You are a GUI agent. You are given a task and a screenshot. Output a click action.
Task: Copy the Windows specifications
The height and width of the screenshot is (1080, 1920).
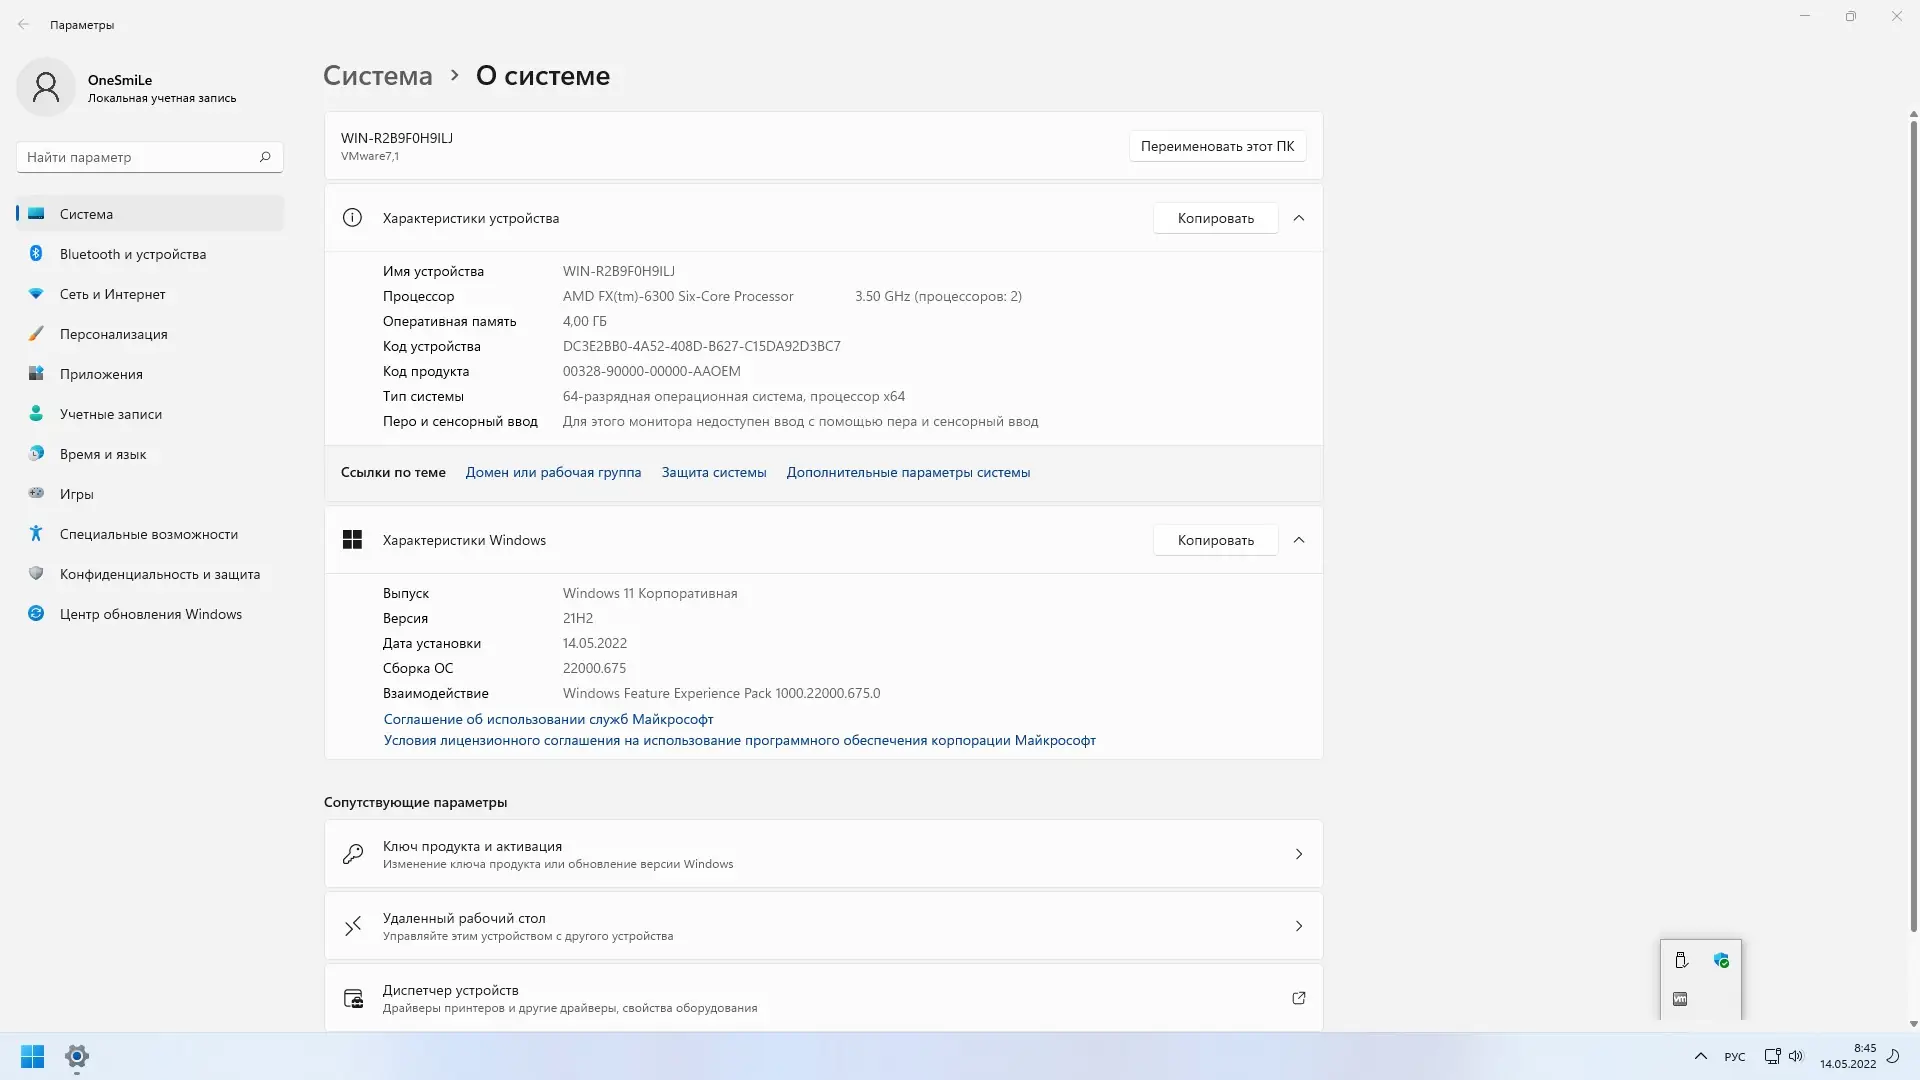tap(1215, 540)
